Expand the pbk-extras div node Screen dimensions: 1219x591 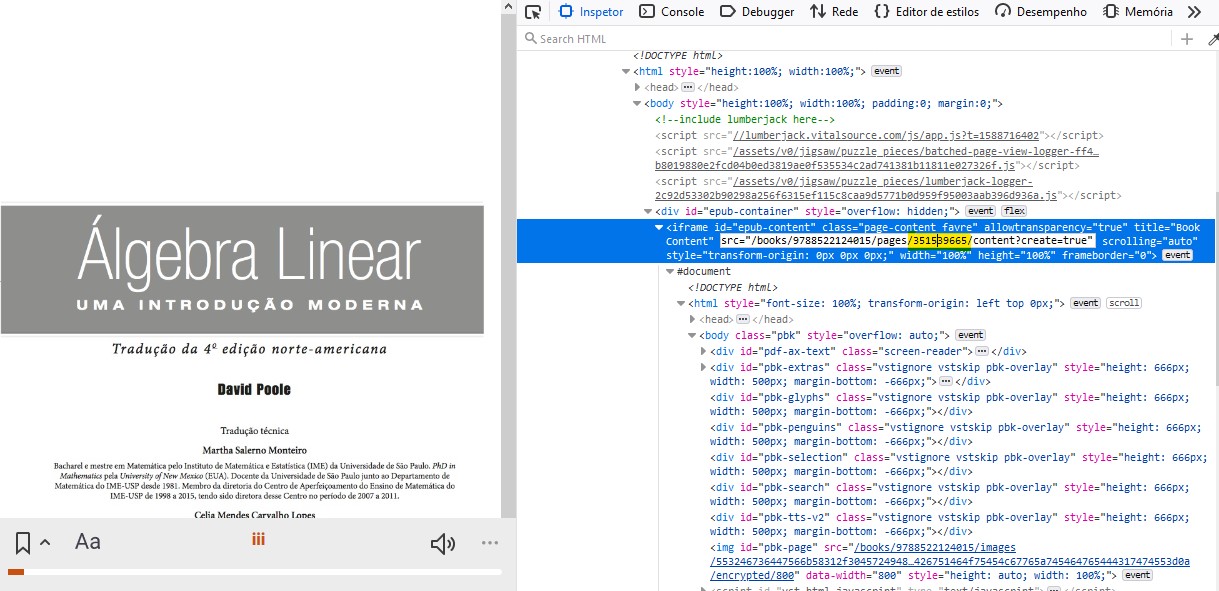703,367
